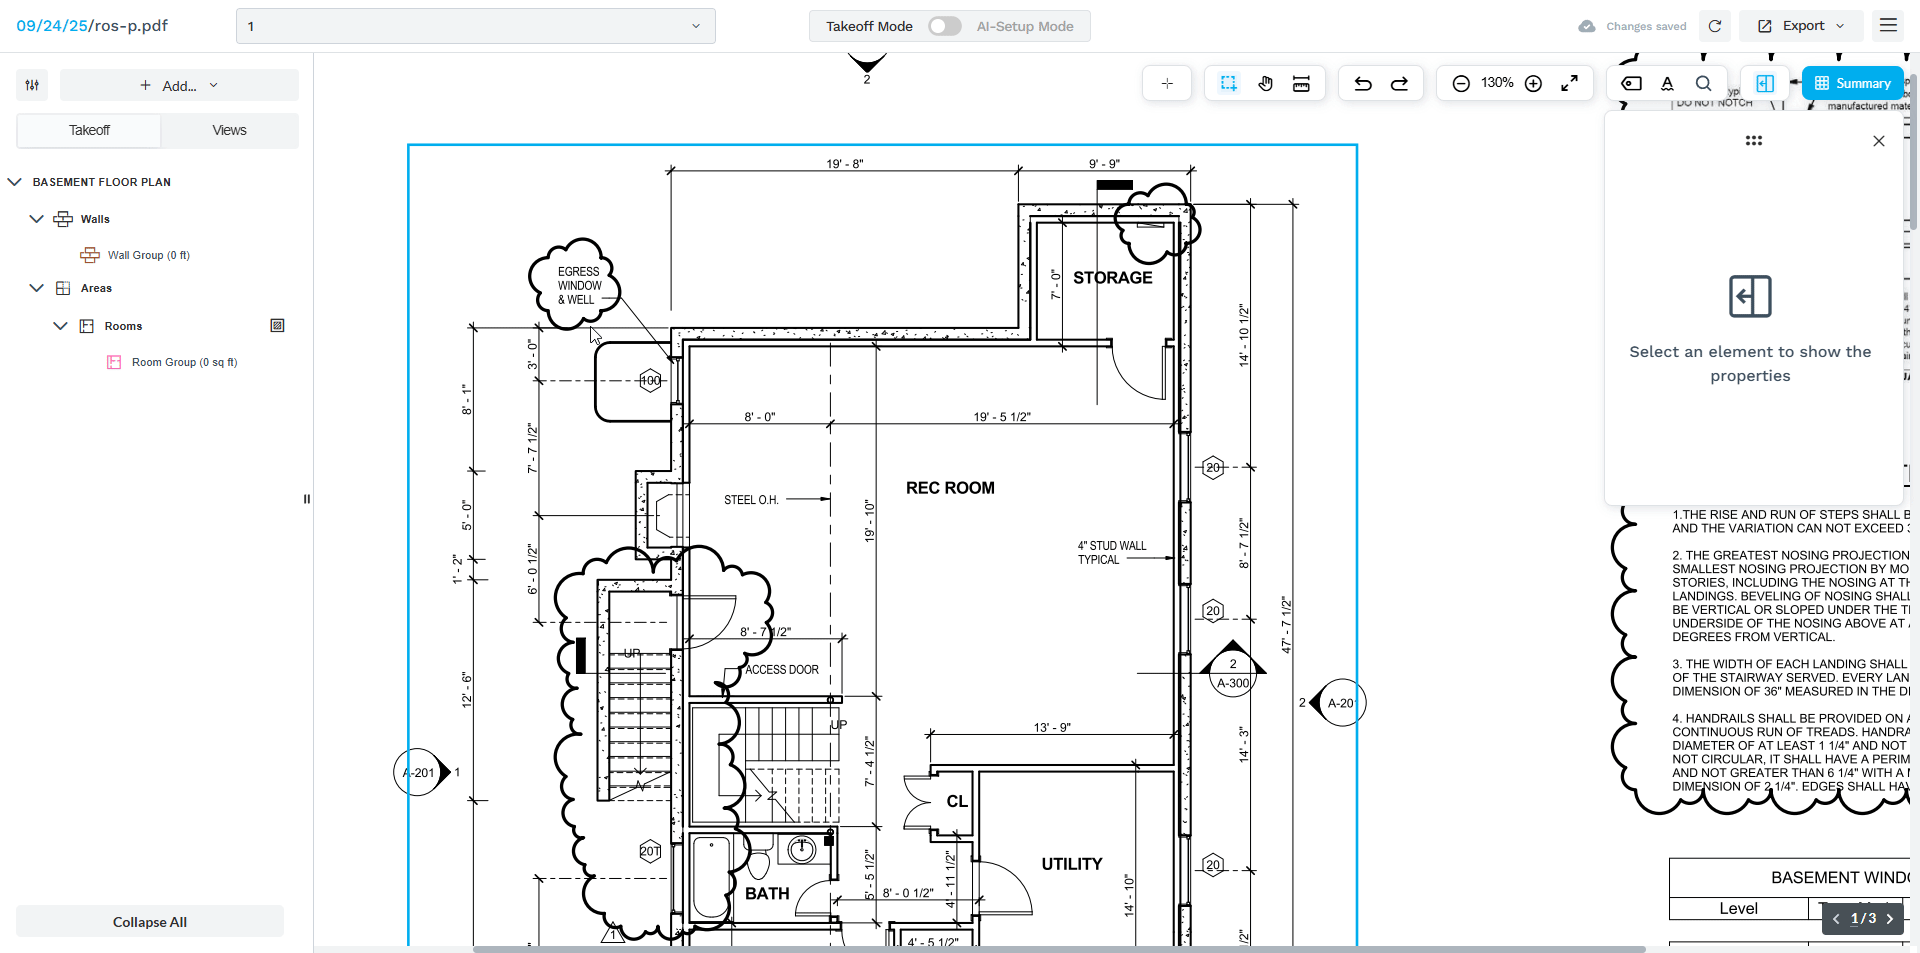Click the horizontal scrollbar at bottom
This screenshot has height=953, width=1920.
(x=1059, y=949)
